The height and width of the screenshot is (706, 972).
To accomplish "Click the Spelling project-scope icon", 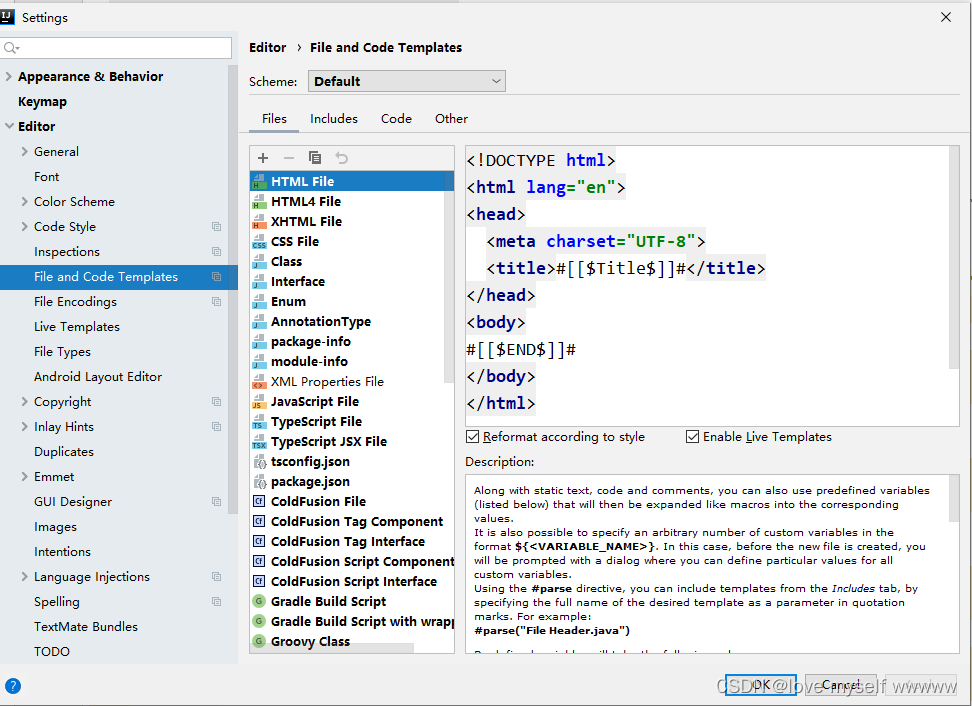I will tap(216, 601).
